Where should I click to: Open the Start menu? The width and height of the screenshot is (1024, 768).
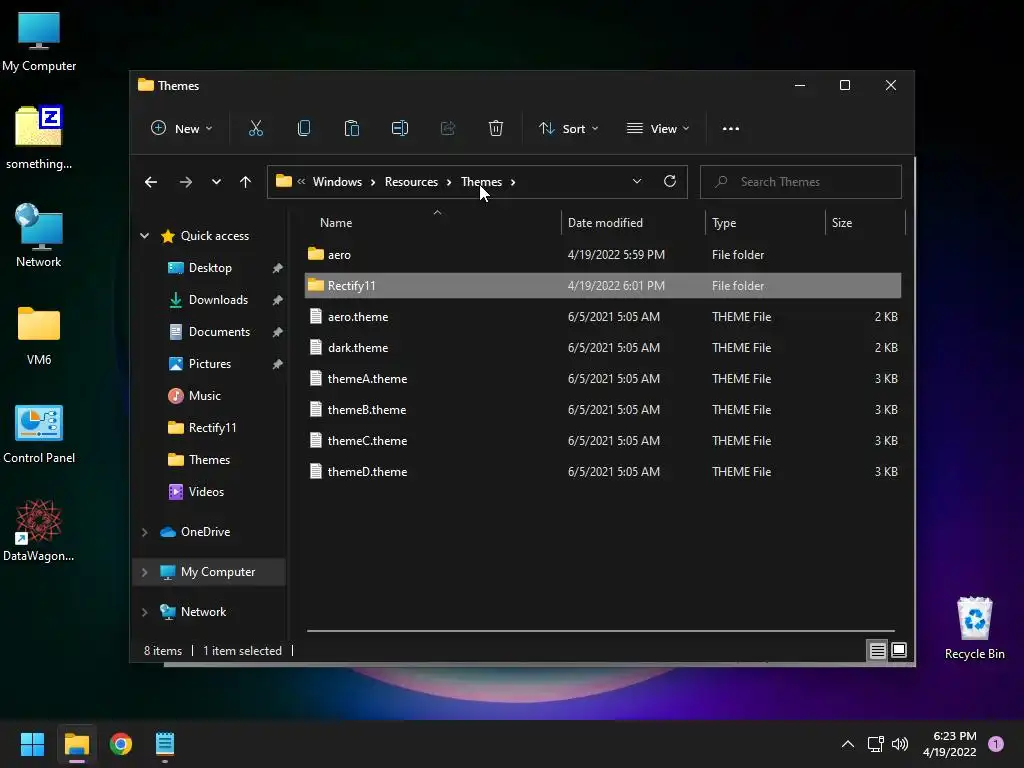tap(32, 744)
